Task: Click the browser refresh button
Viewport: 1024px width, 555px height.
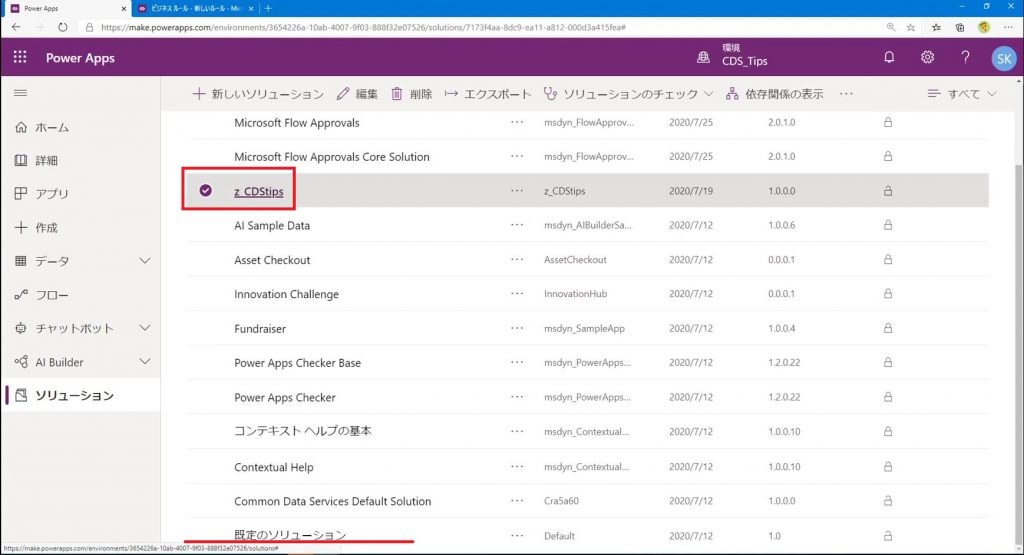Action: pos(63,27)
